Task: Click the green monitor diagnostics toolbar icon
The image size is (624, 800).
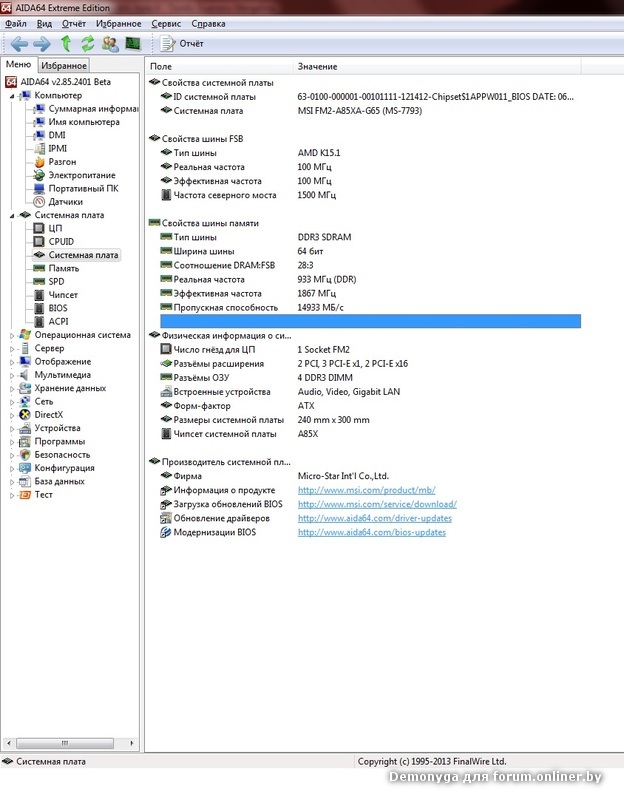Action: click(x=133, y=44)
